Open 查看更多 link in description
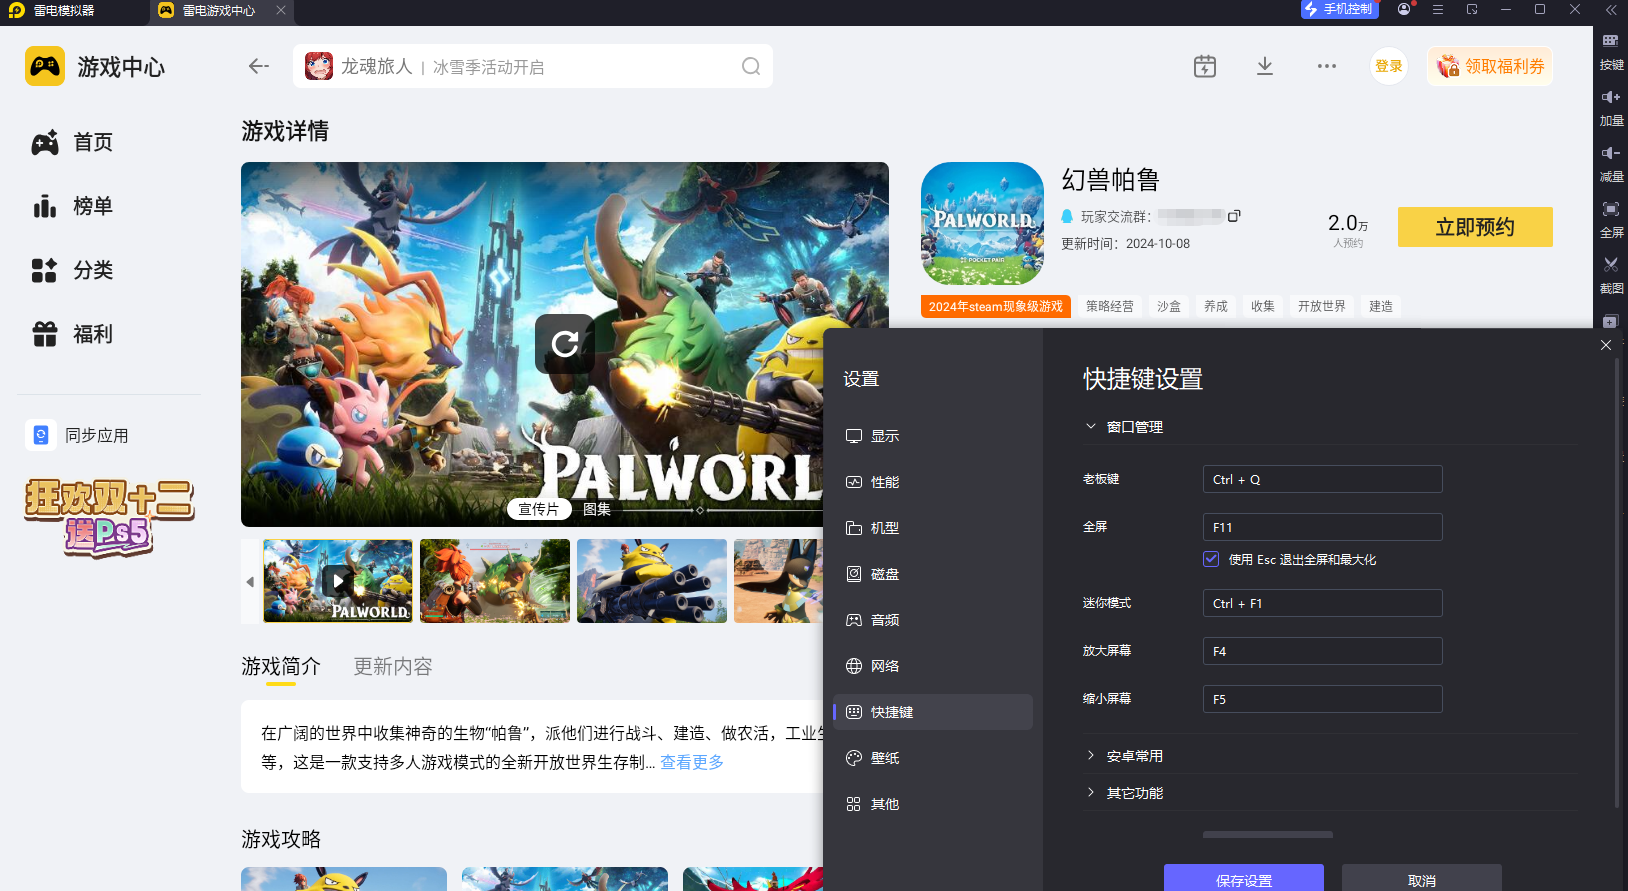 (x=692, y=762)
